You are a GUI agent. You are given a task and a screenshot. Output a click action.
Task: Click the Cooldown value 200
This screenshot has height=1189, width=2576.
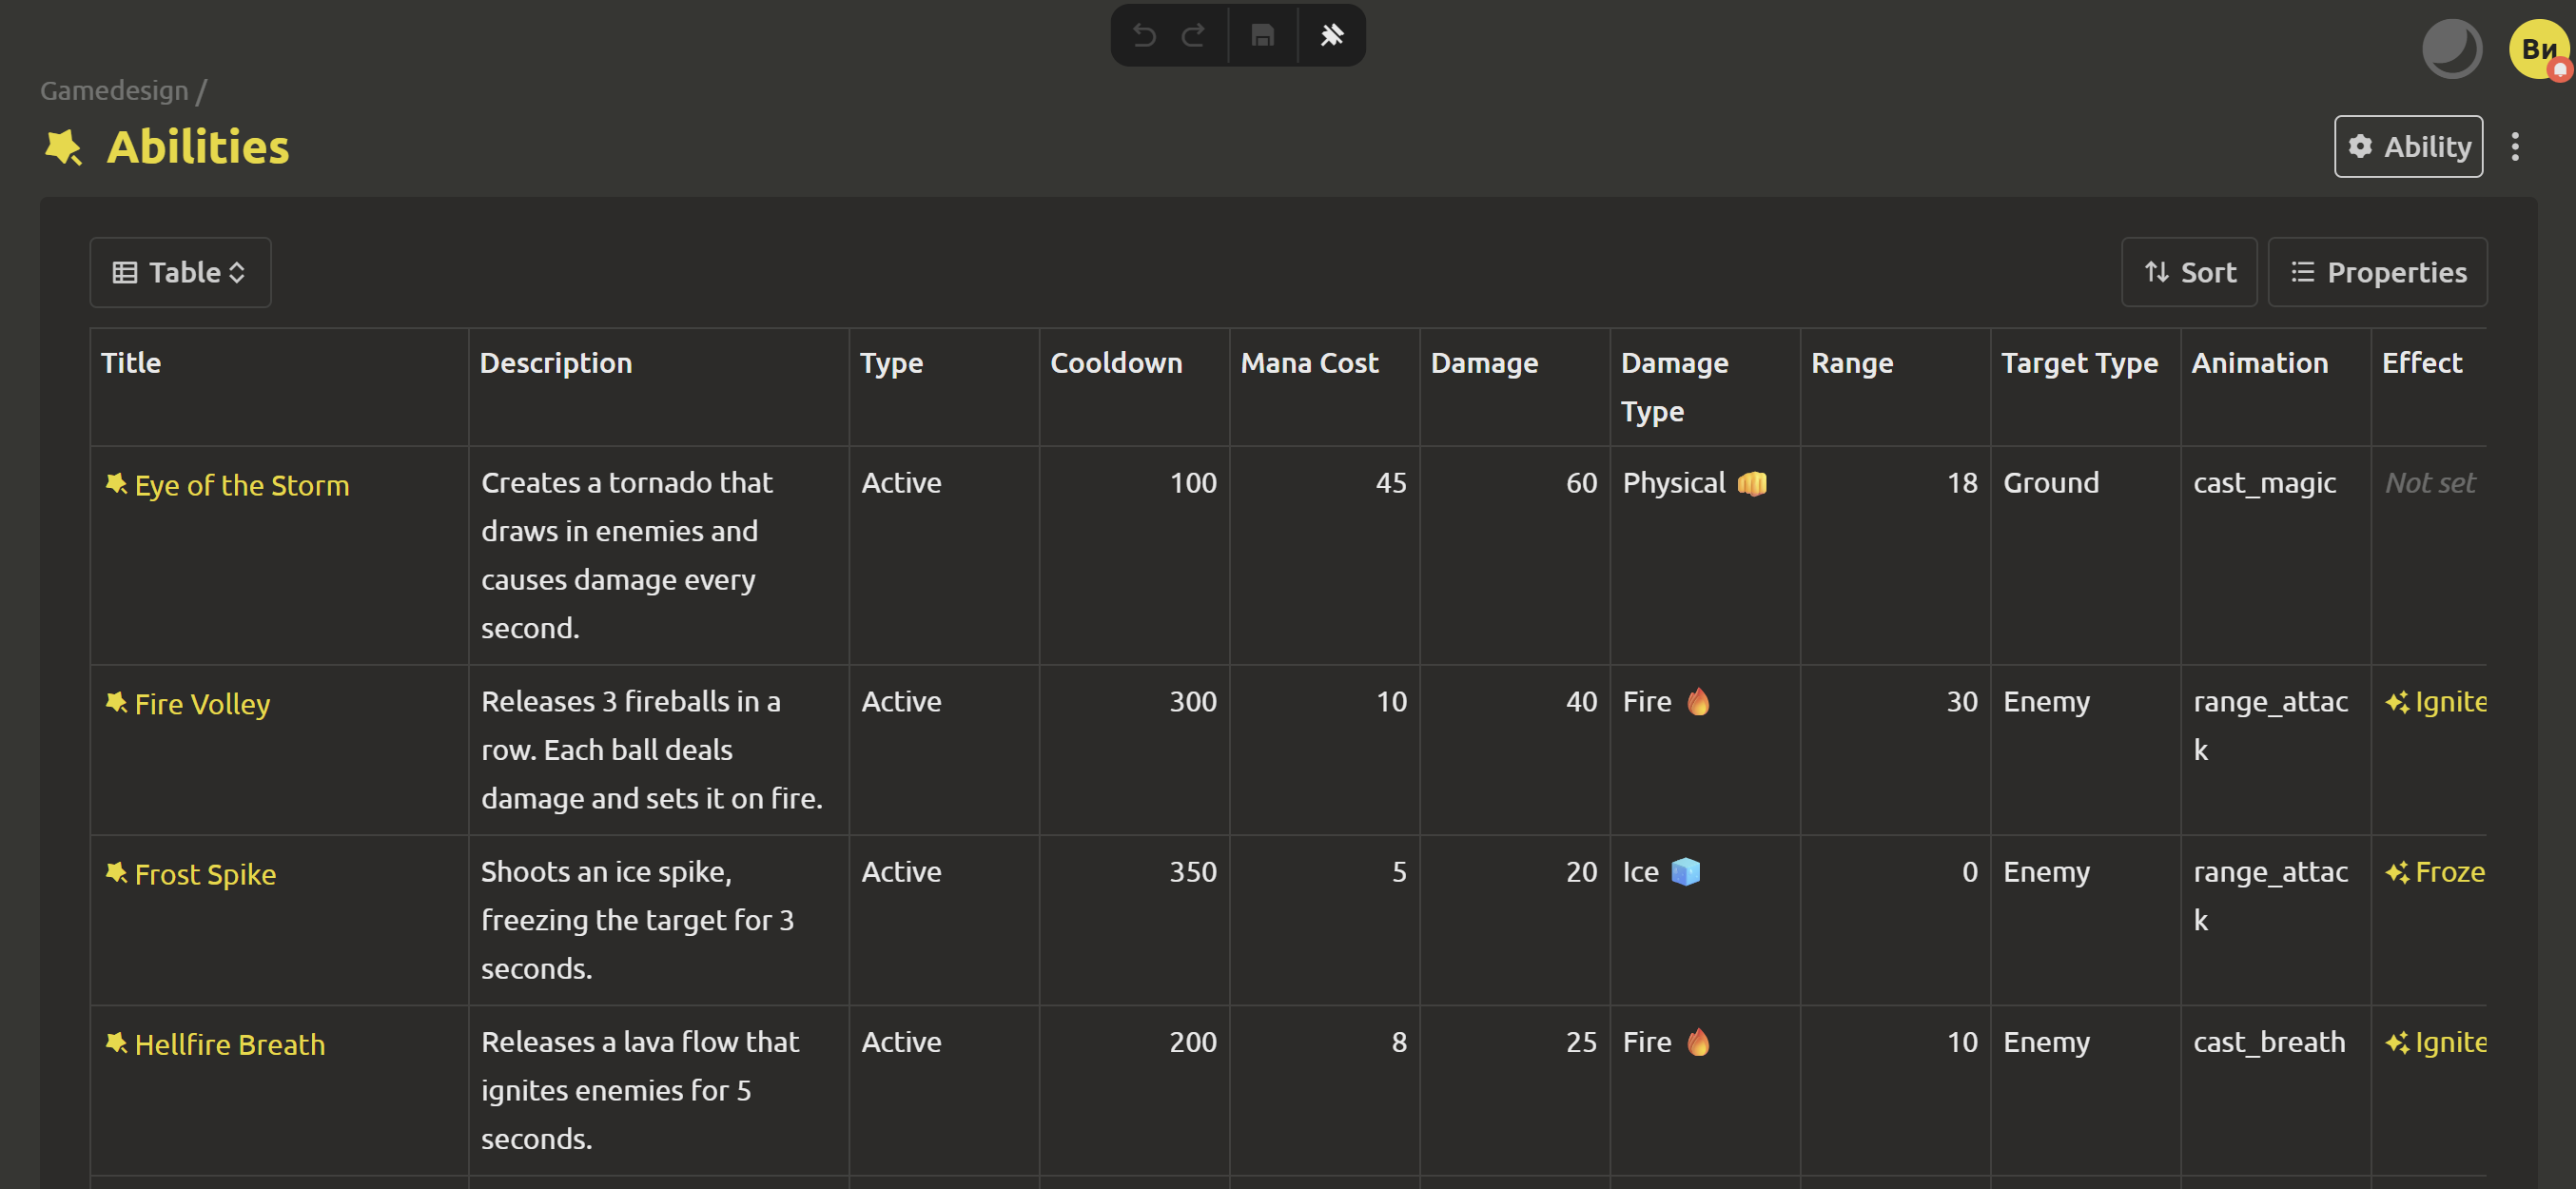pos(1193,1042)
